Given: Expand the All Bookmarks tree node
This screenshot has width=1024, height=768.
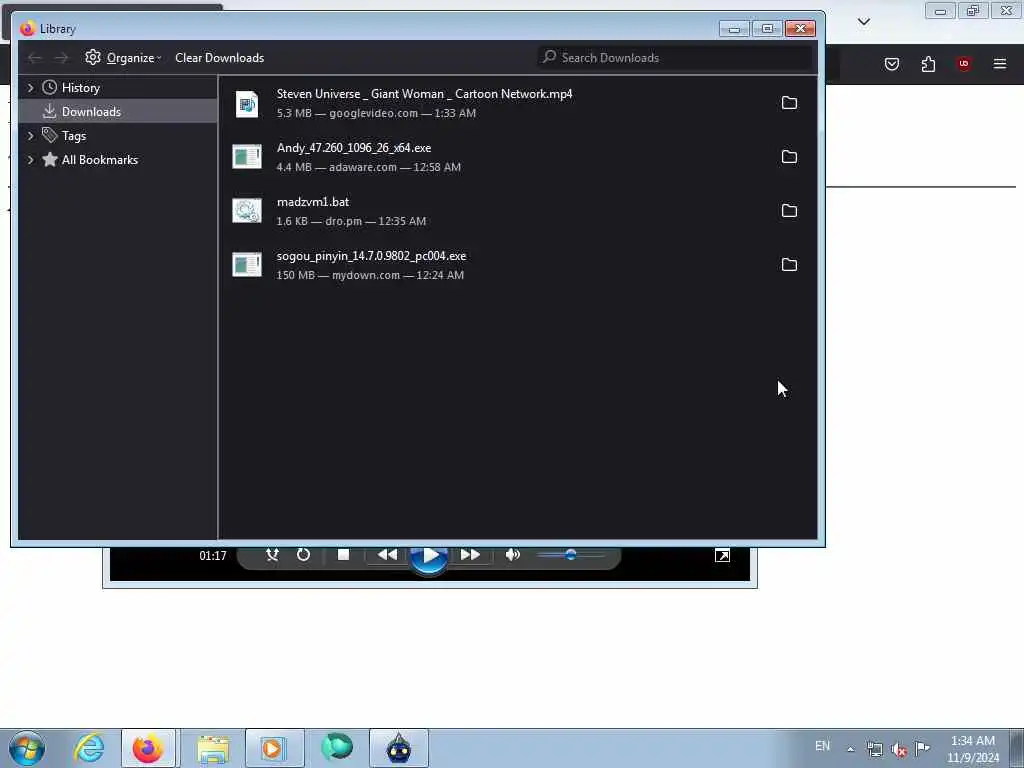Looking at the screenshot, I should pyautogui.click(x=30, y=160).
